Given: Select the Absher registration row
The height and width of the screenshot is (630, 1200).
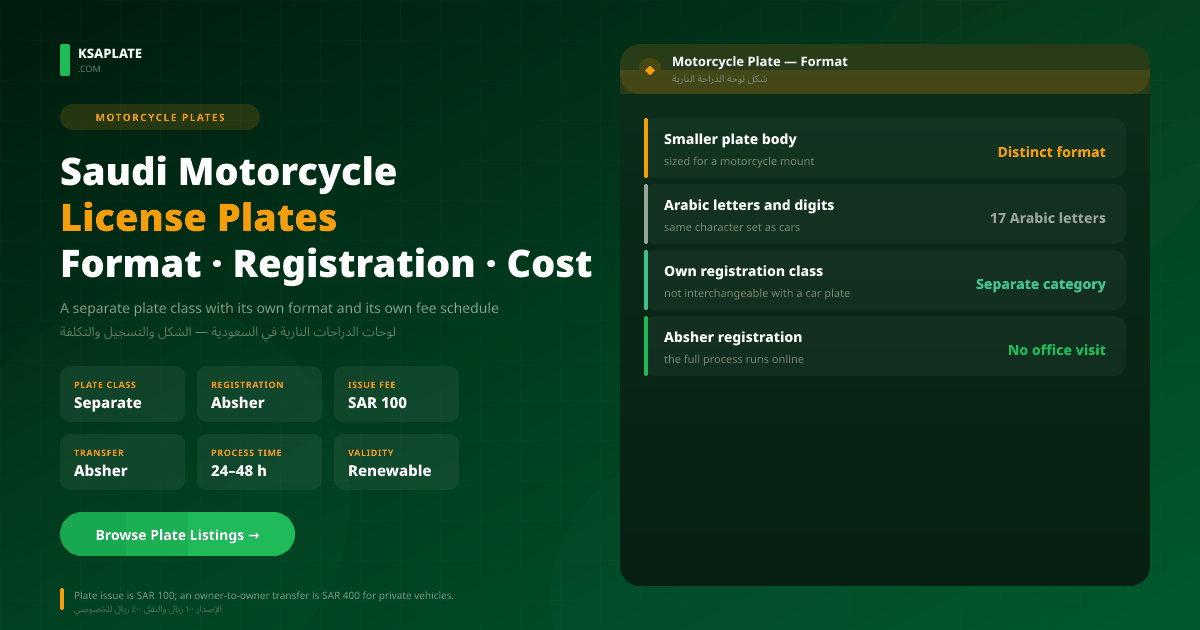Looking at the screenshot, I should tap(885, 346).
